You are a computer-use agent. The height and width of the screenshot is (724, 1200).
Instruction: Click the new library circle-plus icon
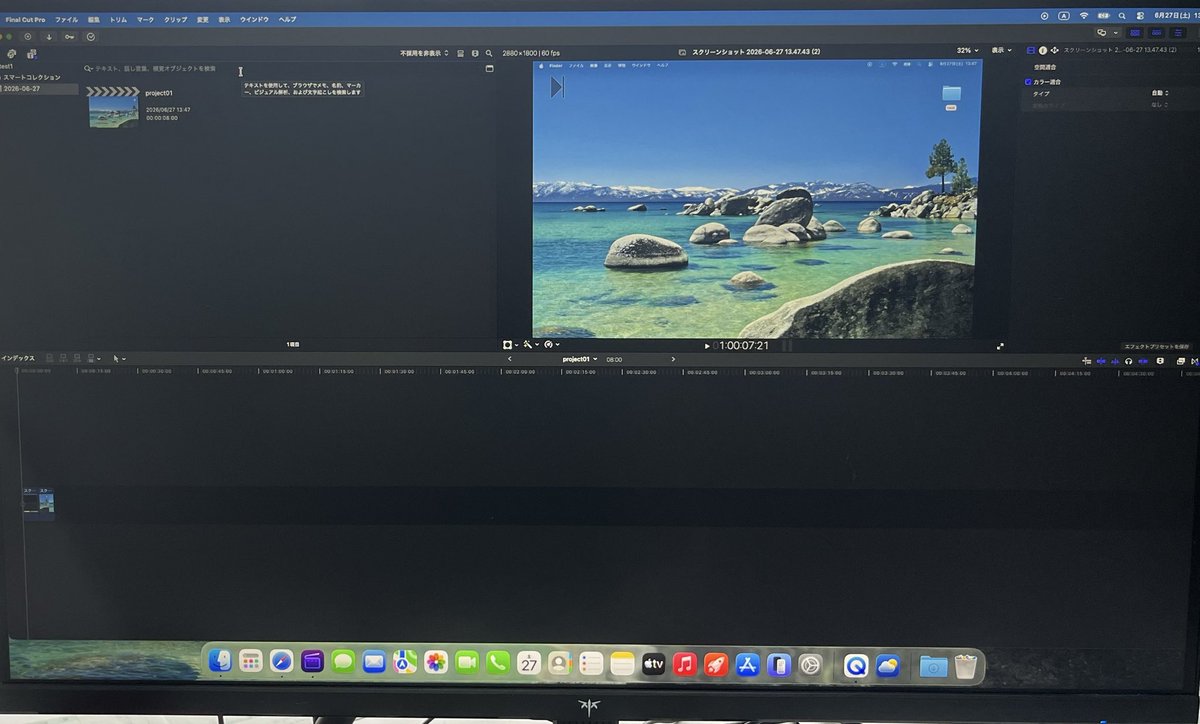click(28, 36)
